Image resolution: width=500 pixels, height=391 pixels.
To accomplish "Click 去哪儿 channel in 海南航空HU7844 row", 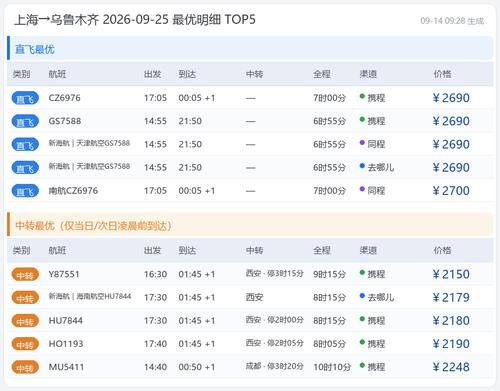I will (377, 297).
